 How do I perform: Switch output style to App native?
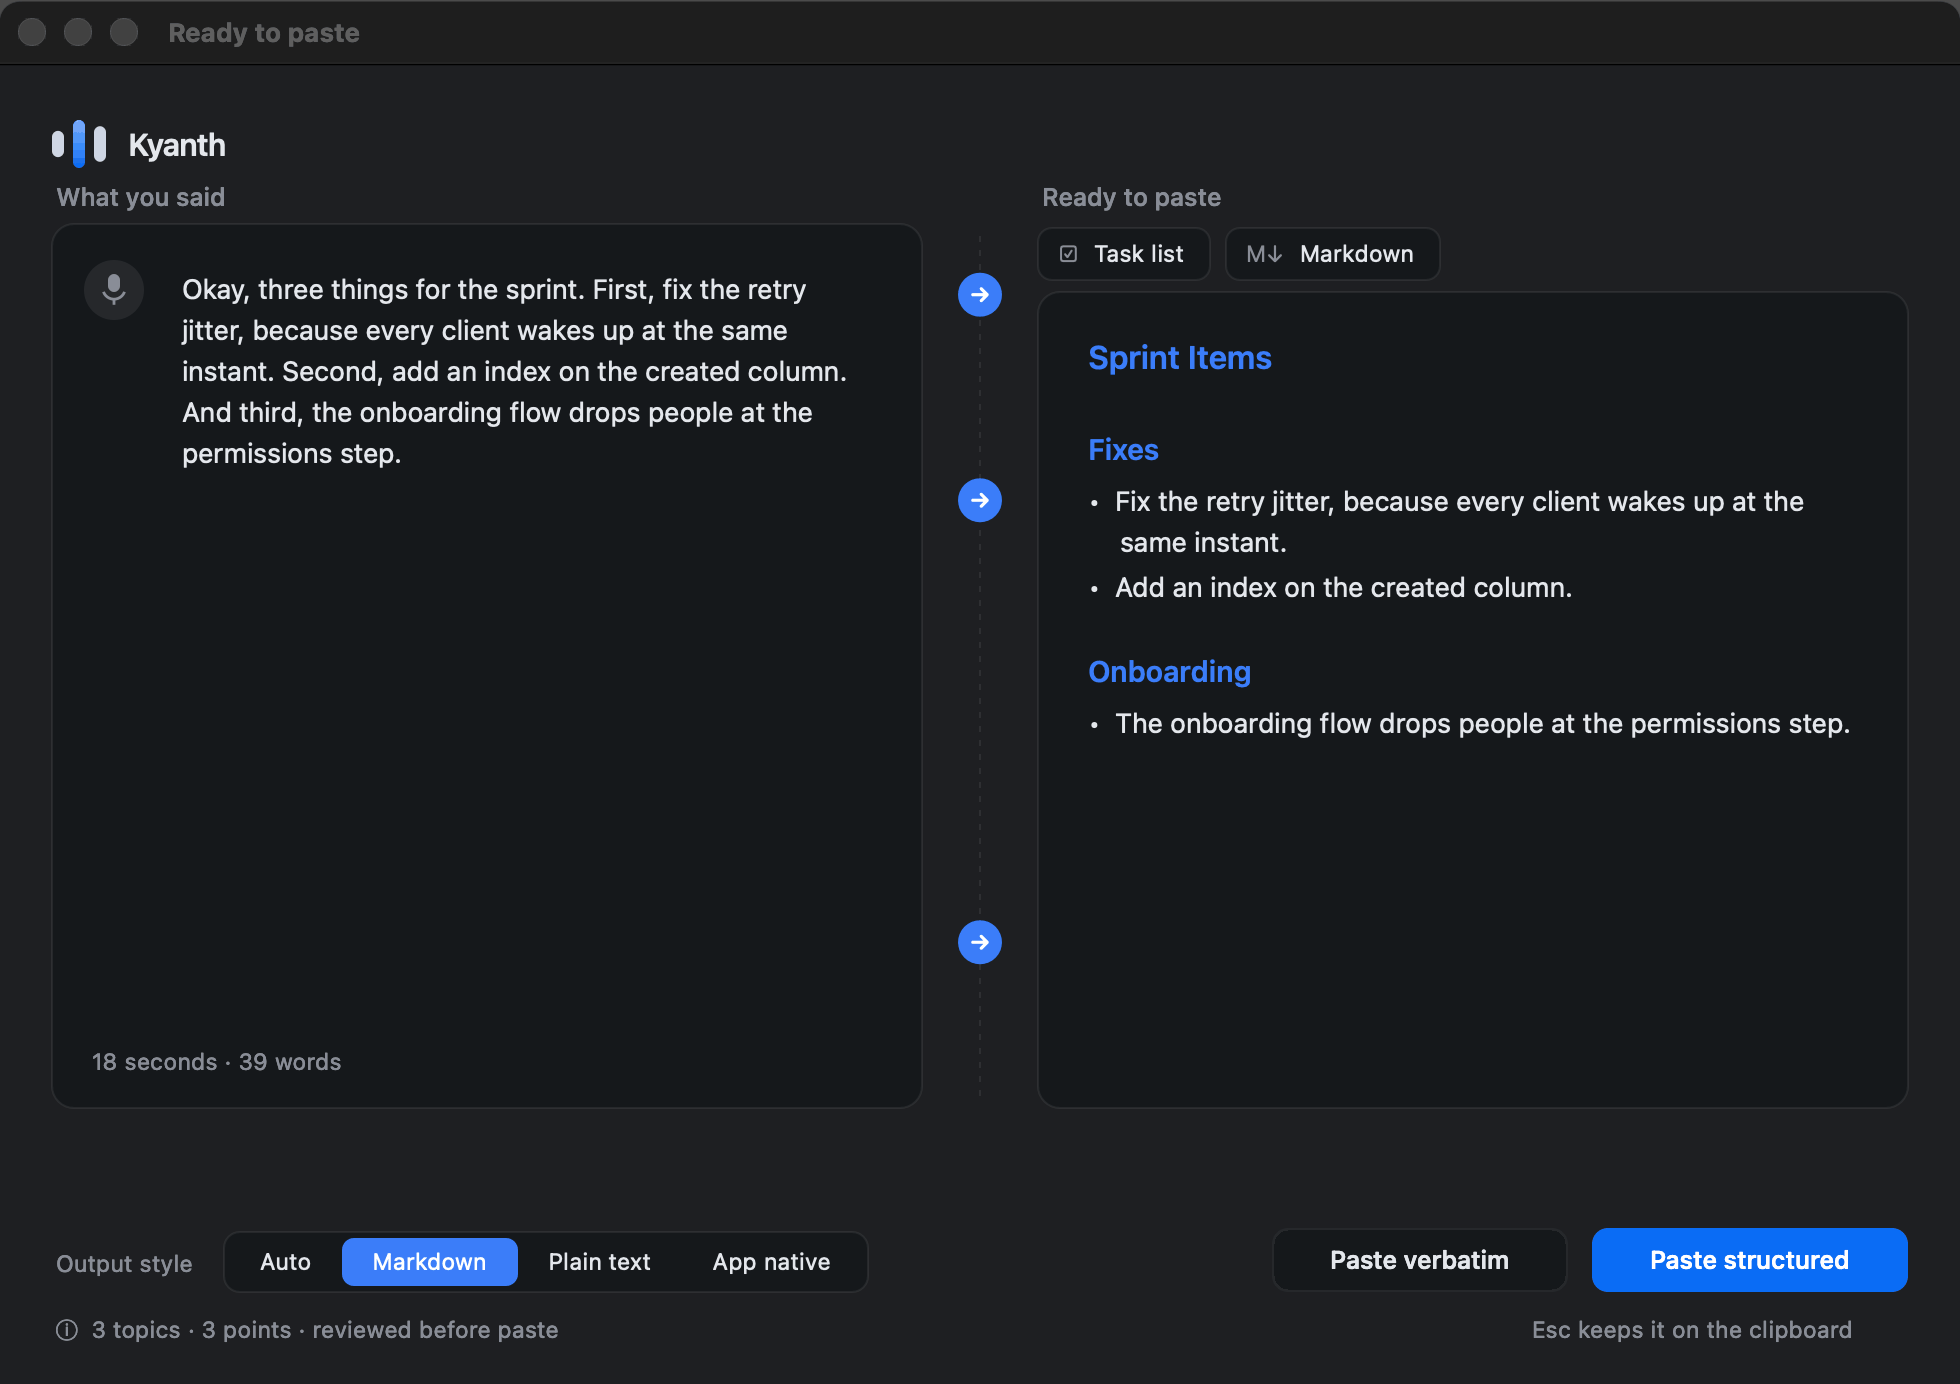click(x=771, y=1262)
